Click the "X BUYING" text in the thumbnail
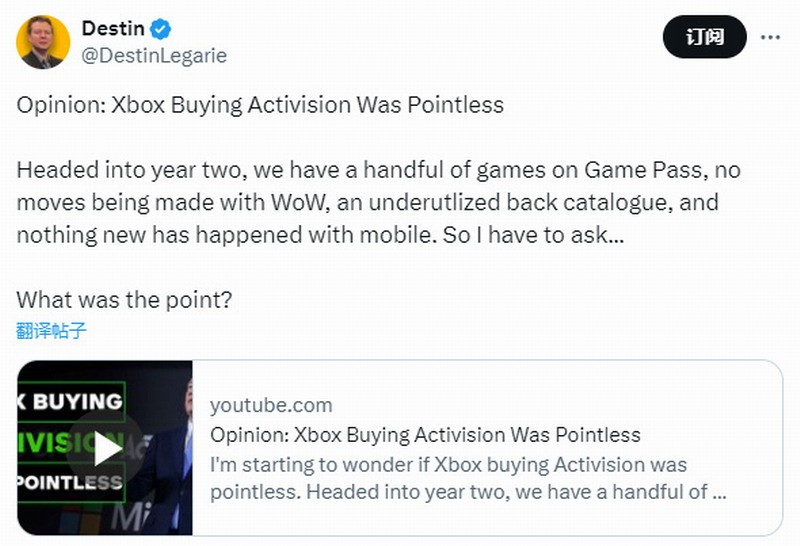 coord(70,402)
